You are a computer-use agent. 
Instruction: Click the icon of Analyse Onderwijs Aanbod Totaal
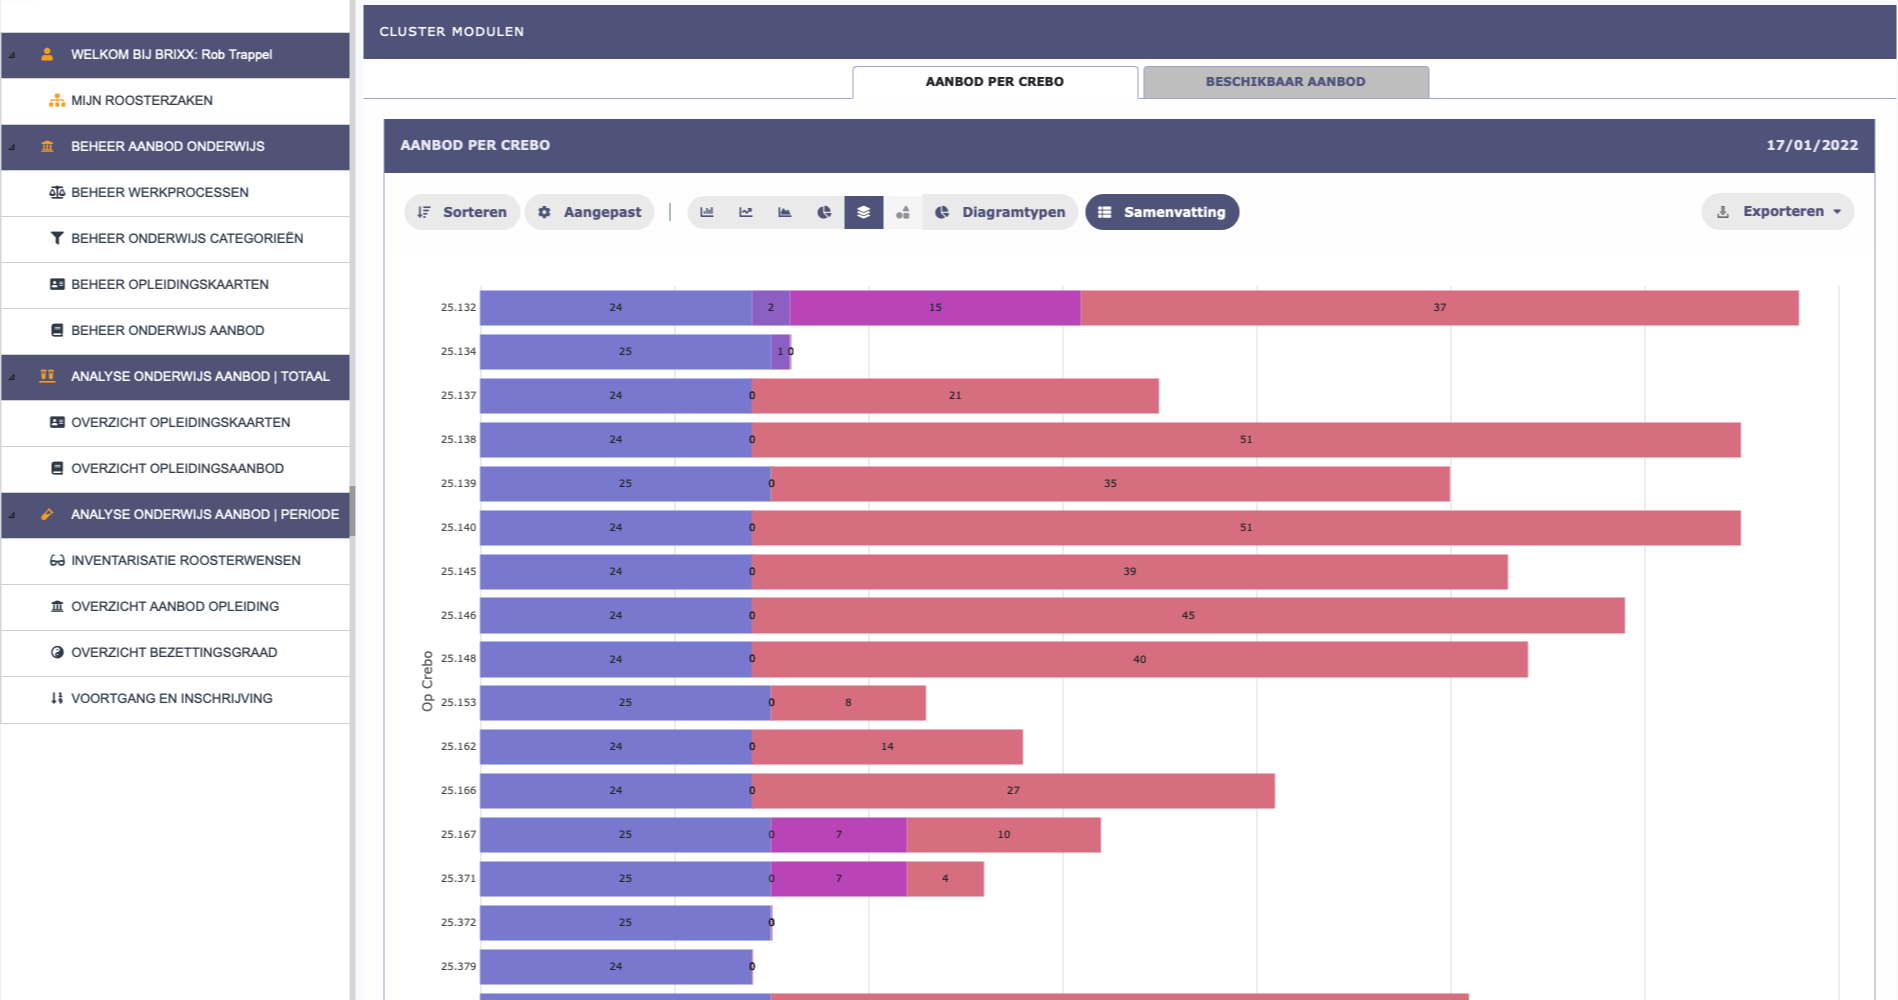[x=47, y=376]
